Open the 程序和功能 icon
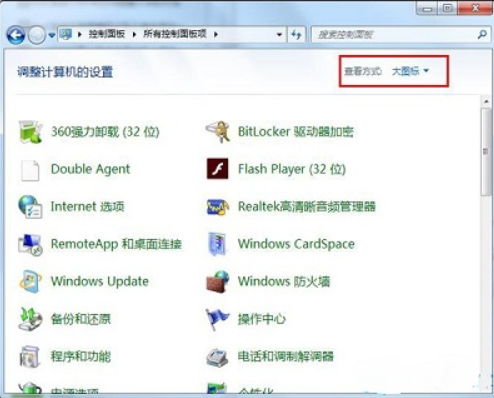This screenshot has width=494, height=398. tap(30, 356)
